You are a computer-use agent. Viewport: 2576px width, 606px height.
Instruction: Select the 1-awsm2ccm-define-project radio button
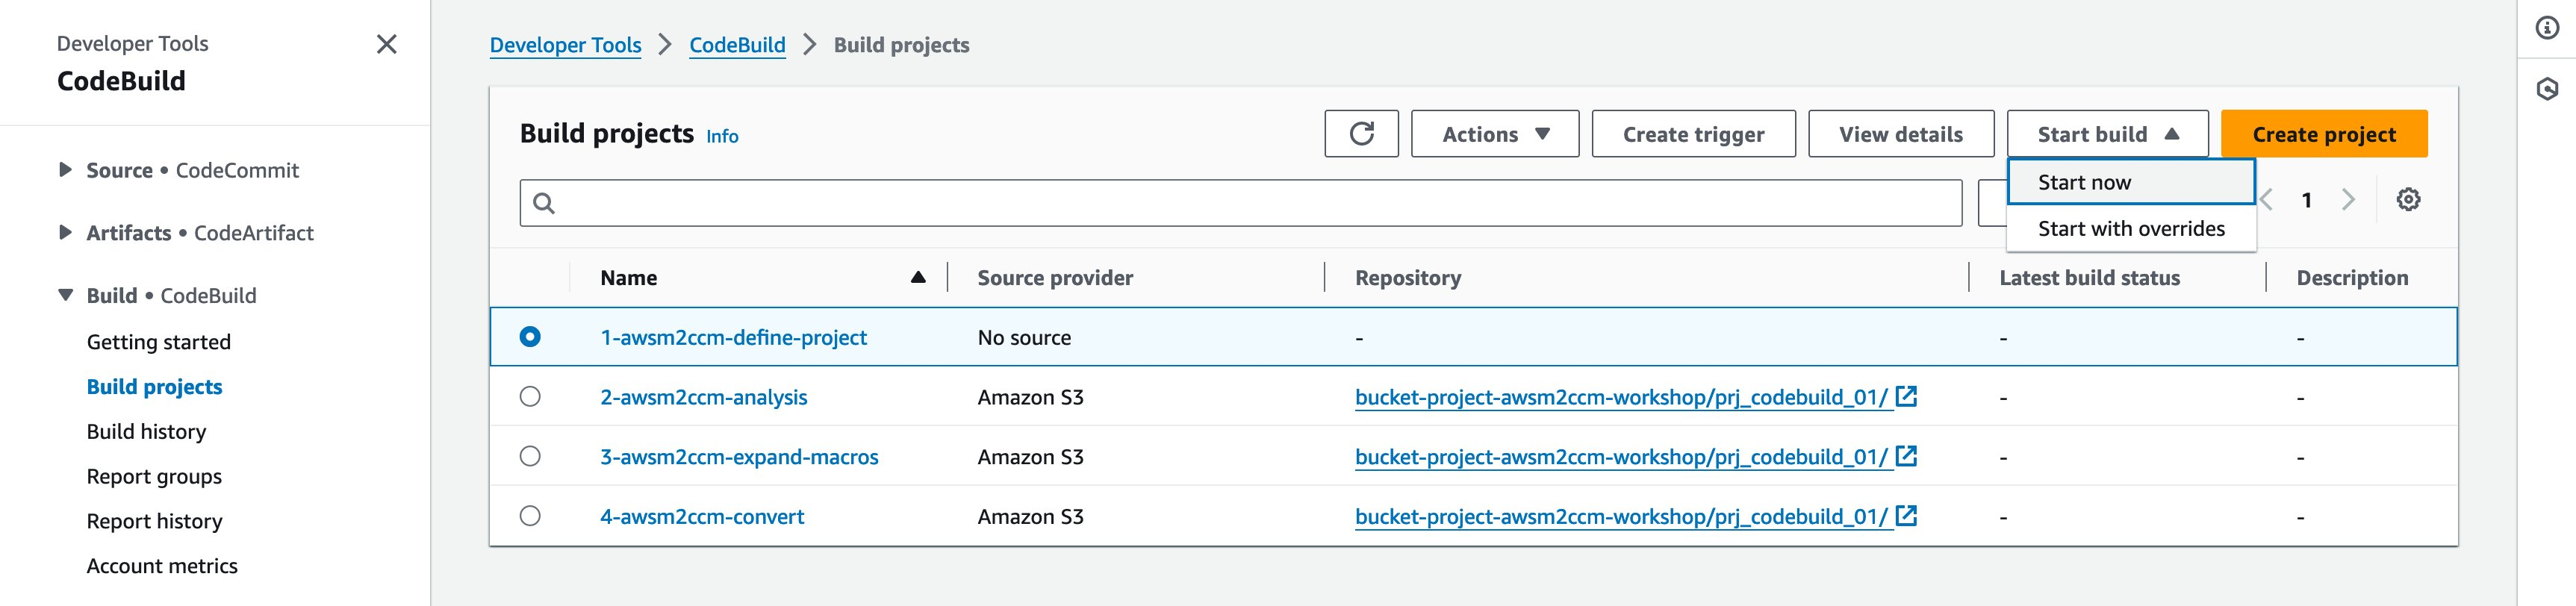coord(530,337)
